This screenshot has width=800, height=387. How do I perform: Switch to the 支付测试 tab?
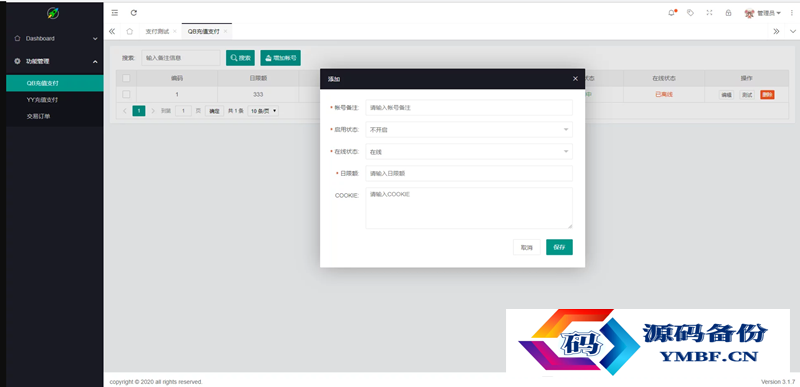click(x=157, y=31)
